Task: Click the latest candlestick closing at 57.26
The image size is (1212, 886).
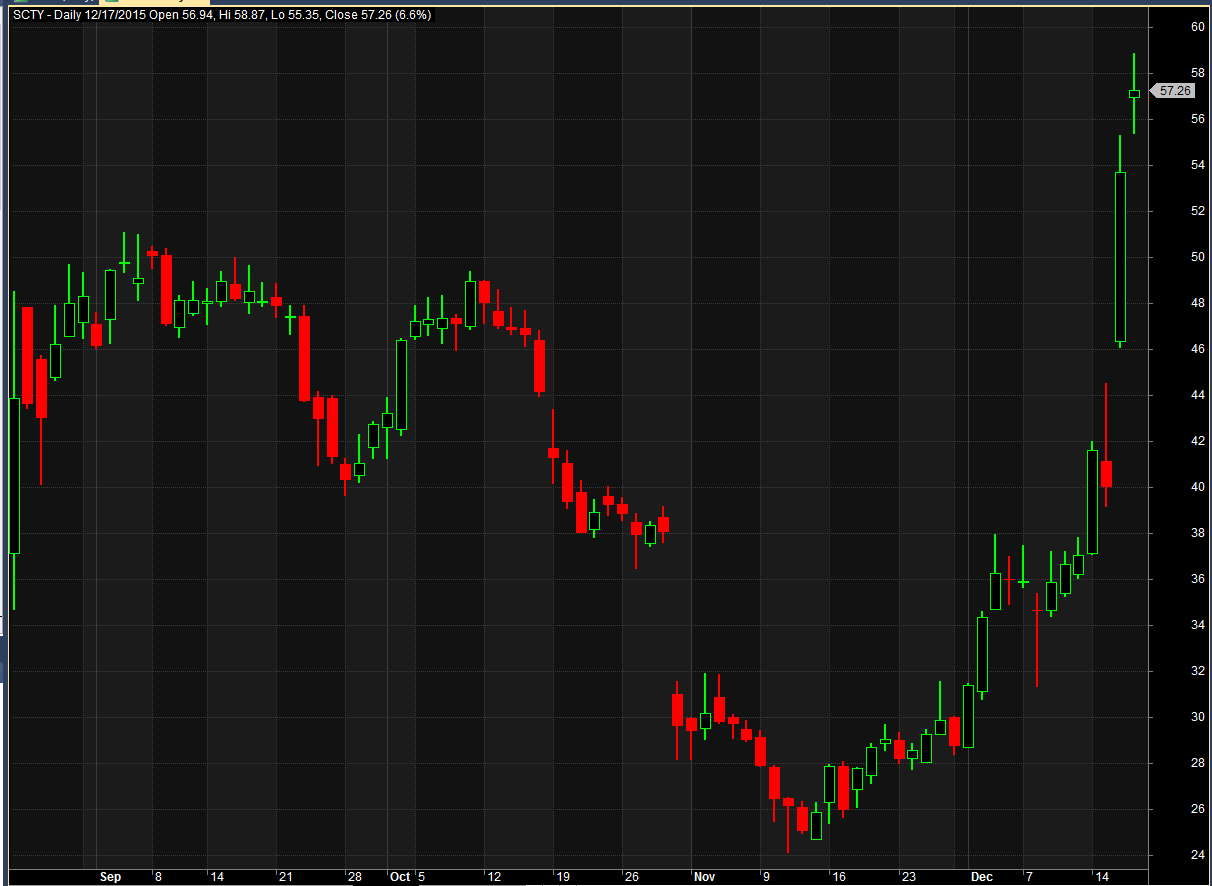Action: [1134, 93]
